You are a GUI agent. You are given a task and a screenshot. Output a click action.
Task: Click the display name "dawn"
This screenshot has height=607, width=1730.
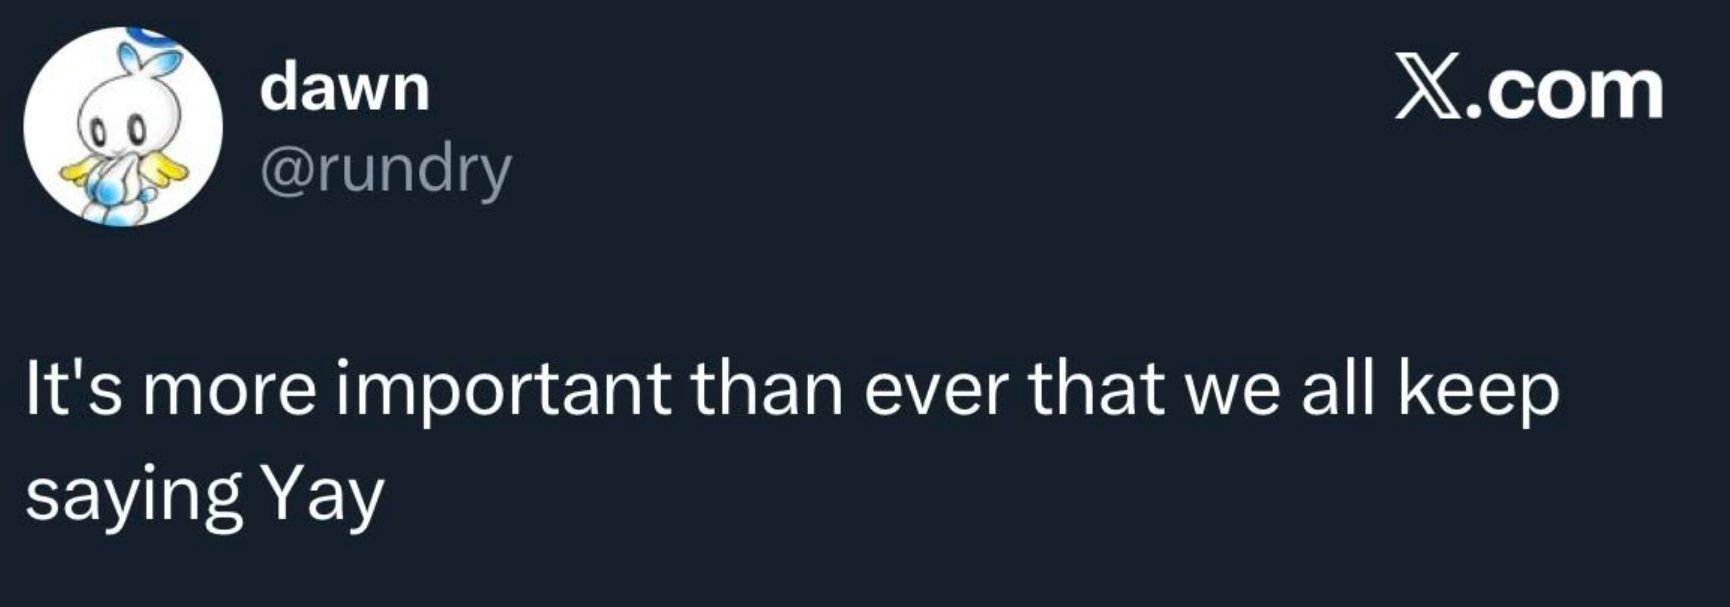click(x=345, y=88)
